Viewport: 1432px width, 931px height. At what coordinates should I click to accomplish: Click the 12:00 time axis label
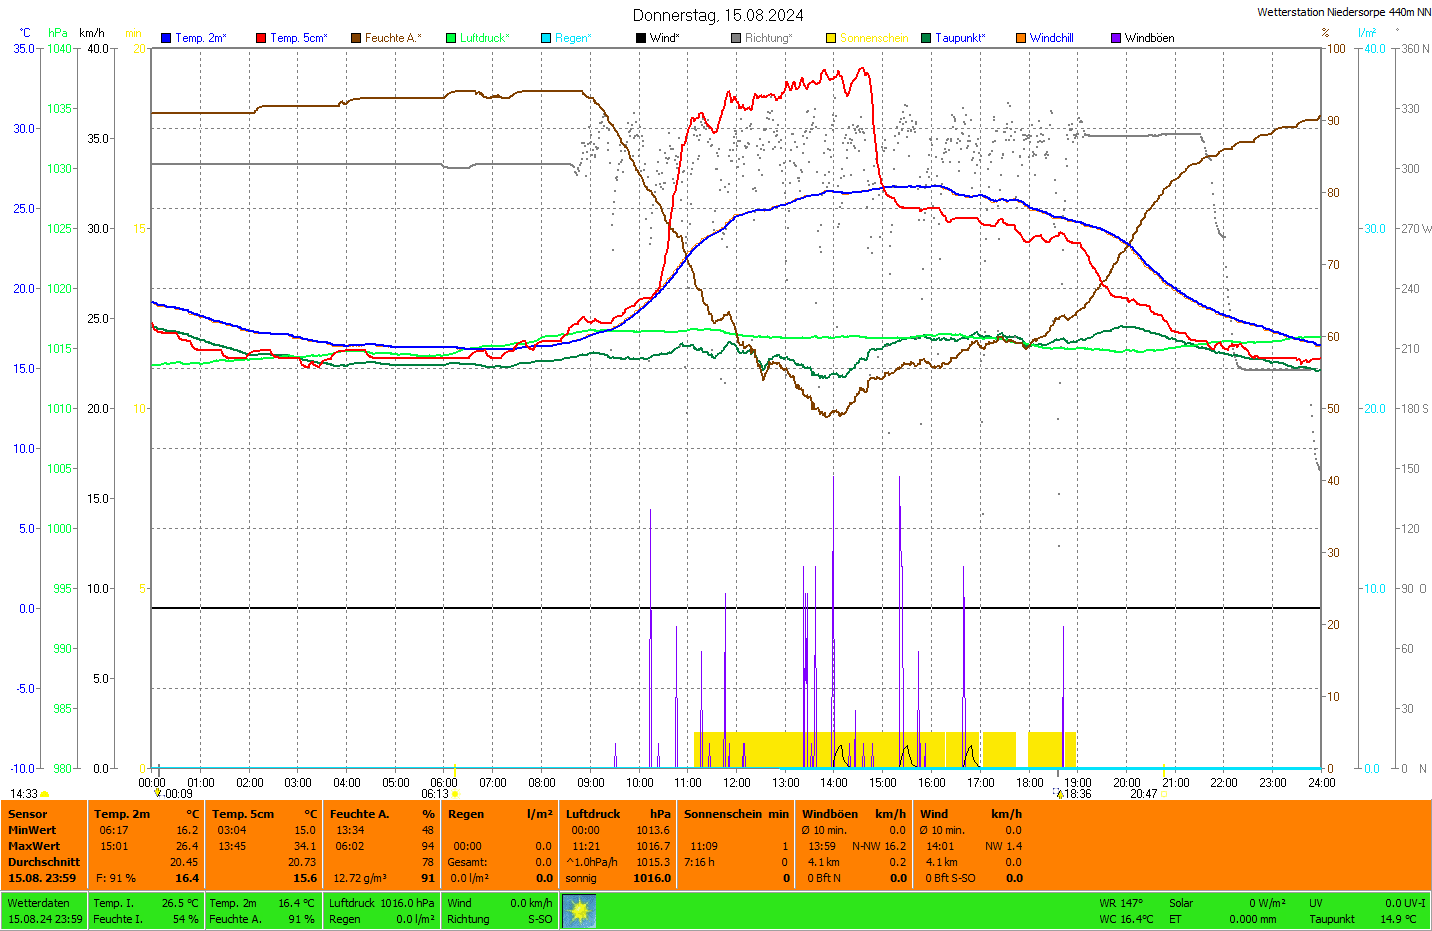click(x=737, y=783)
